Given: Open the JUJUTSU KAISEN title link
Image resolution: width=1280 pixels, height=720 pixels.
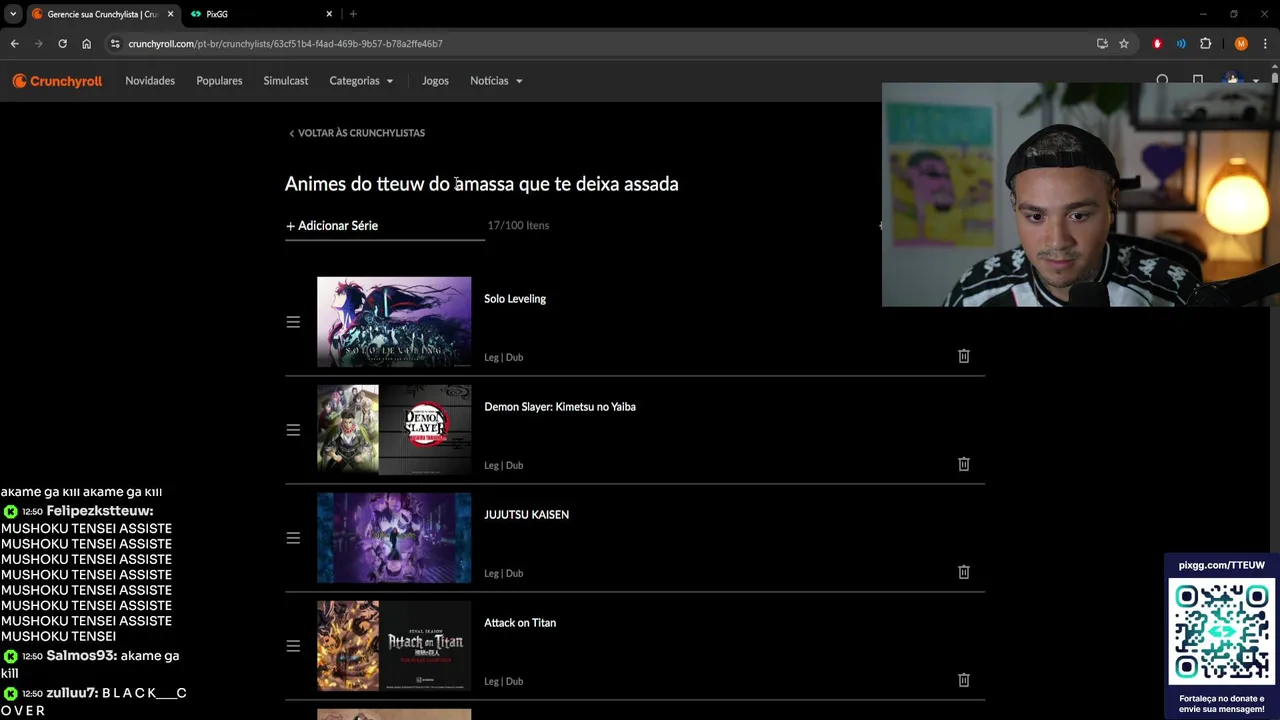Looking at the screenshot, I should pos(526,515).
